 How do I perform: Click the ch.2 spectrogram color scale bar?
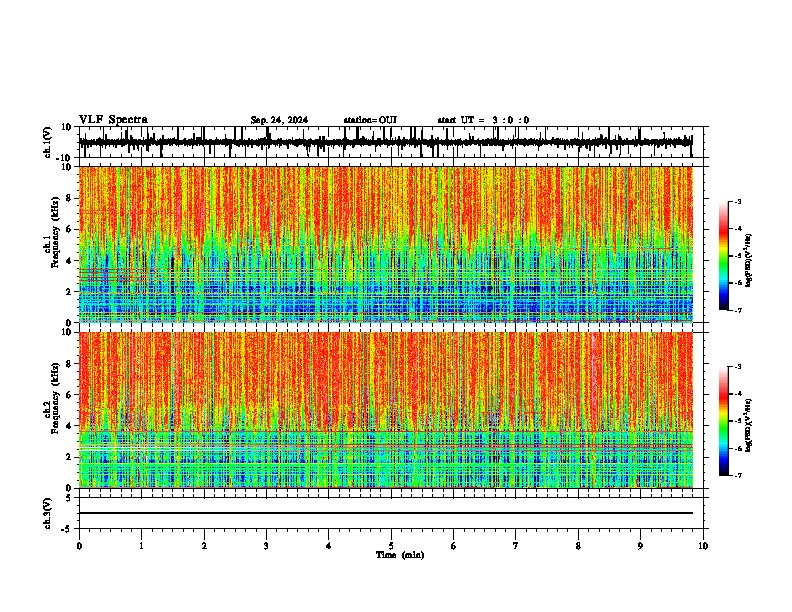(x=724, y=421)
